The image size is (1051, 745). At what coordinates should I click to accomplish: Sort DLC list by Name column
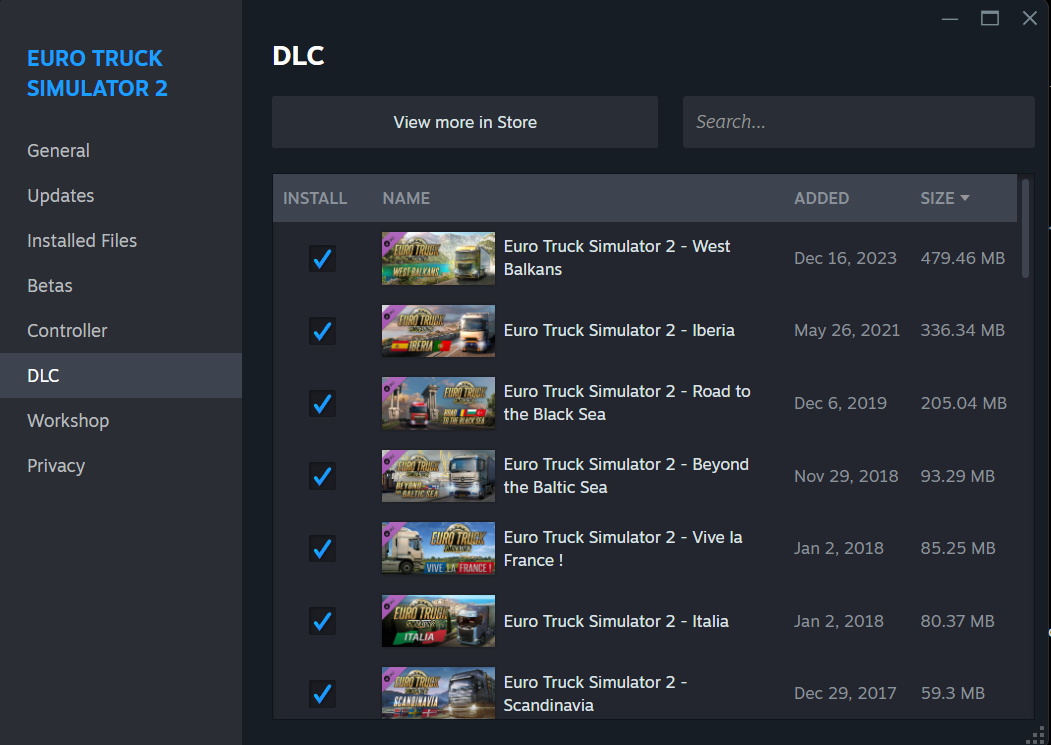[406, 198]
